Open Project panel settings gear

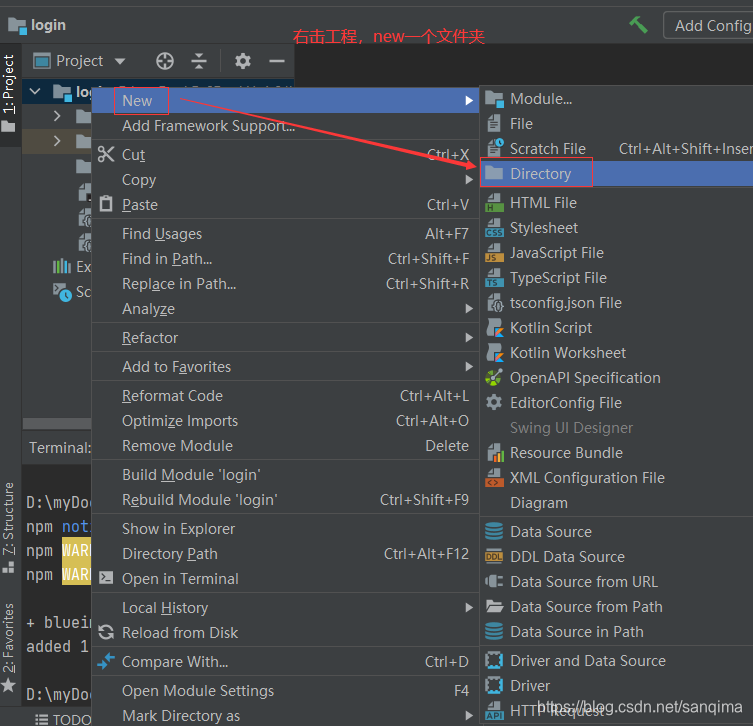click(243, 61)
